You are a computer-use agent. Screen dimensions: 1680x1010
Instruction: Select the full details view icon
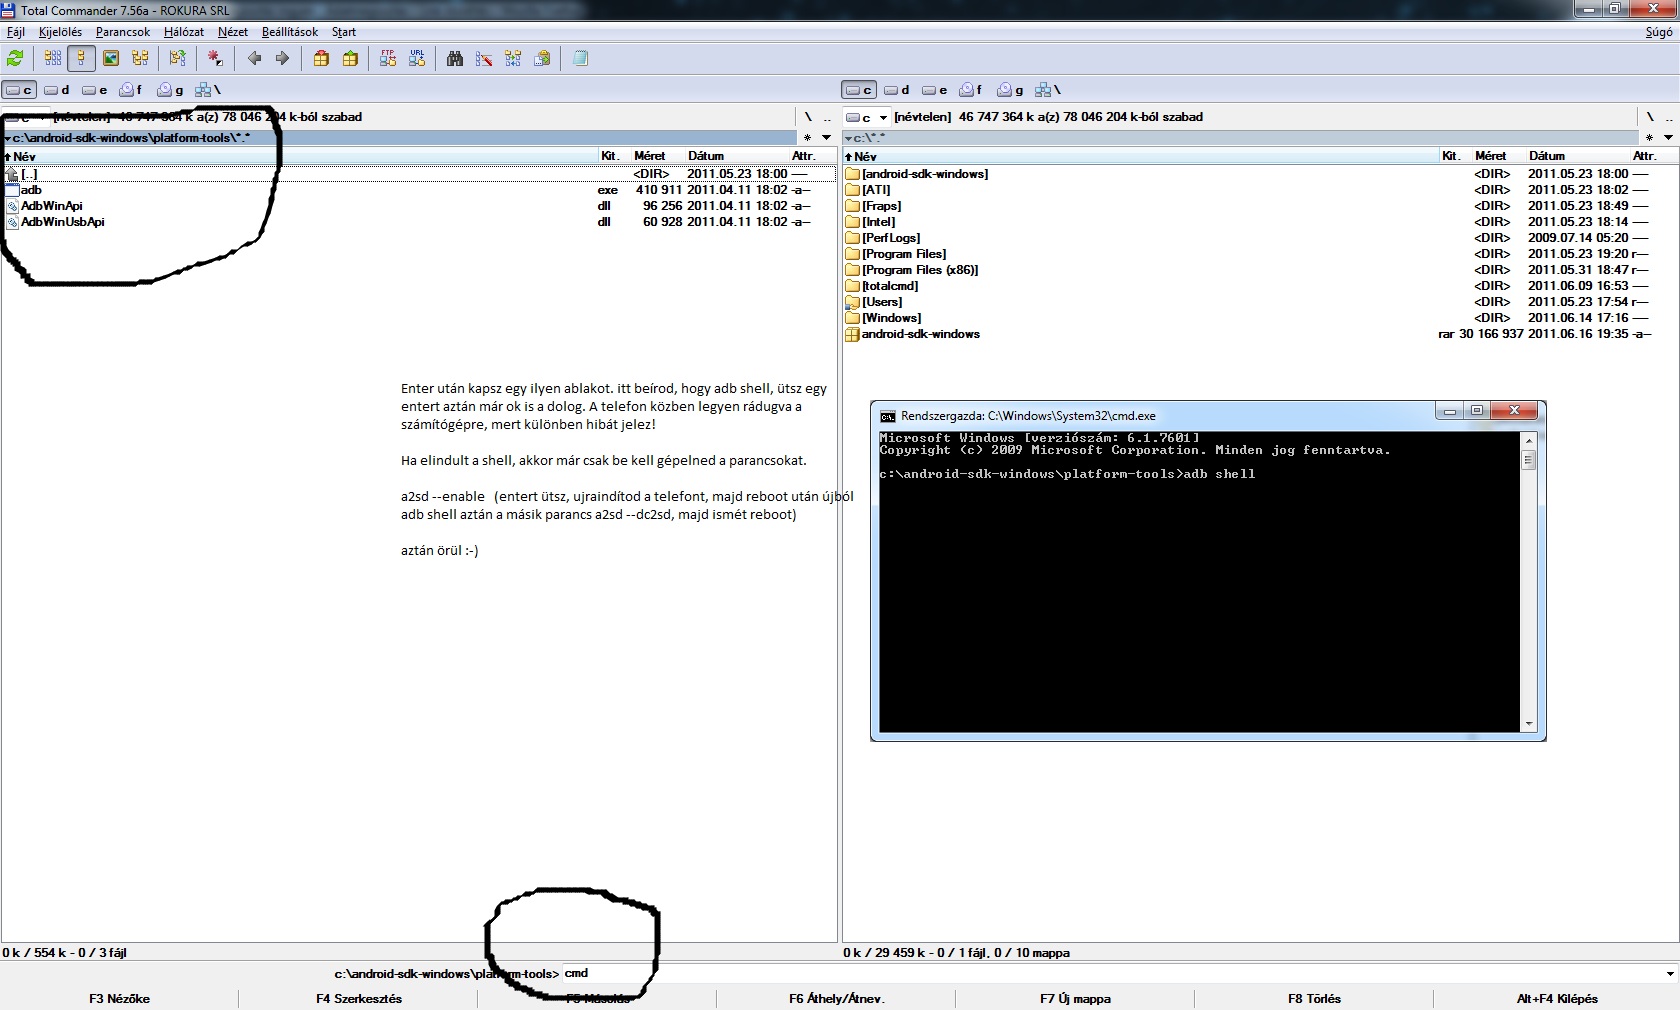click(82, 59)
